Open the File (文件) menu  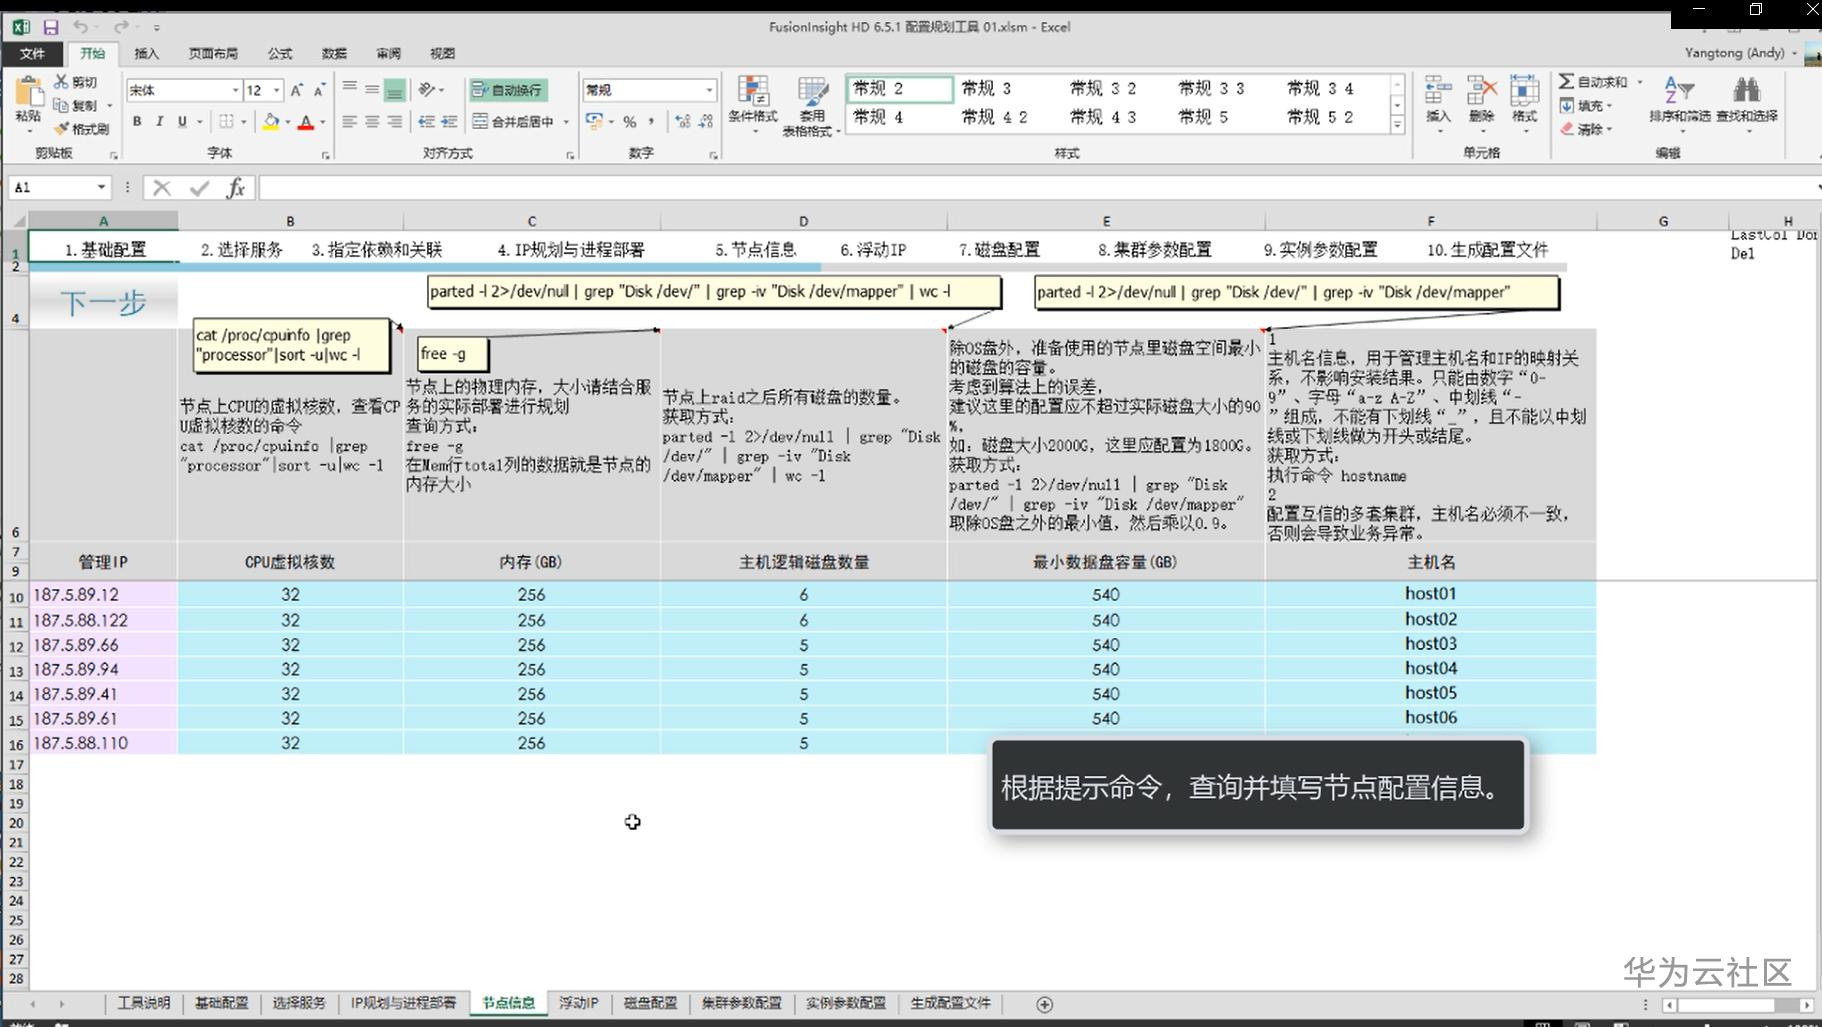[x=32, y=54]
